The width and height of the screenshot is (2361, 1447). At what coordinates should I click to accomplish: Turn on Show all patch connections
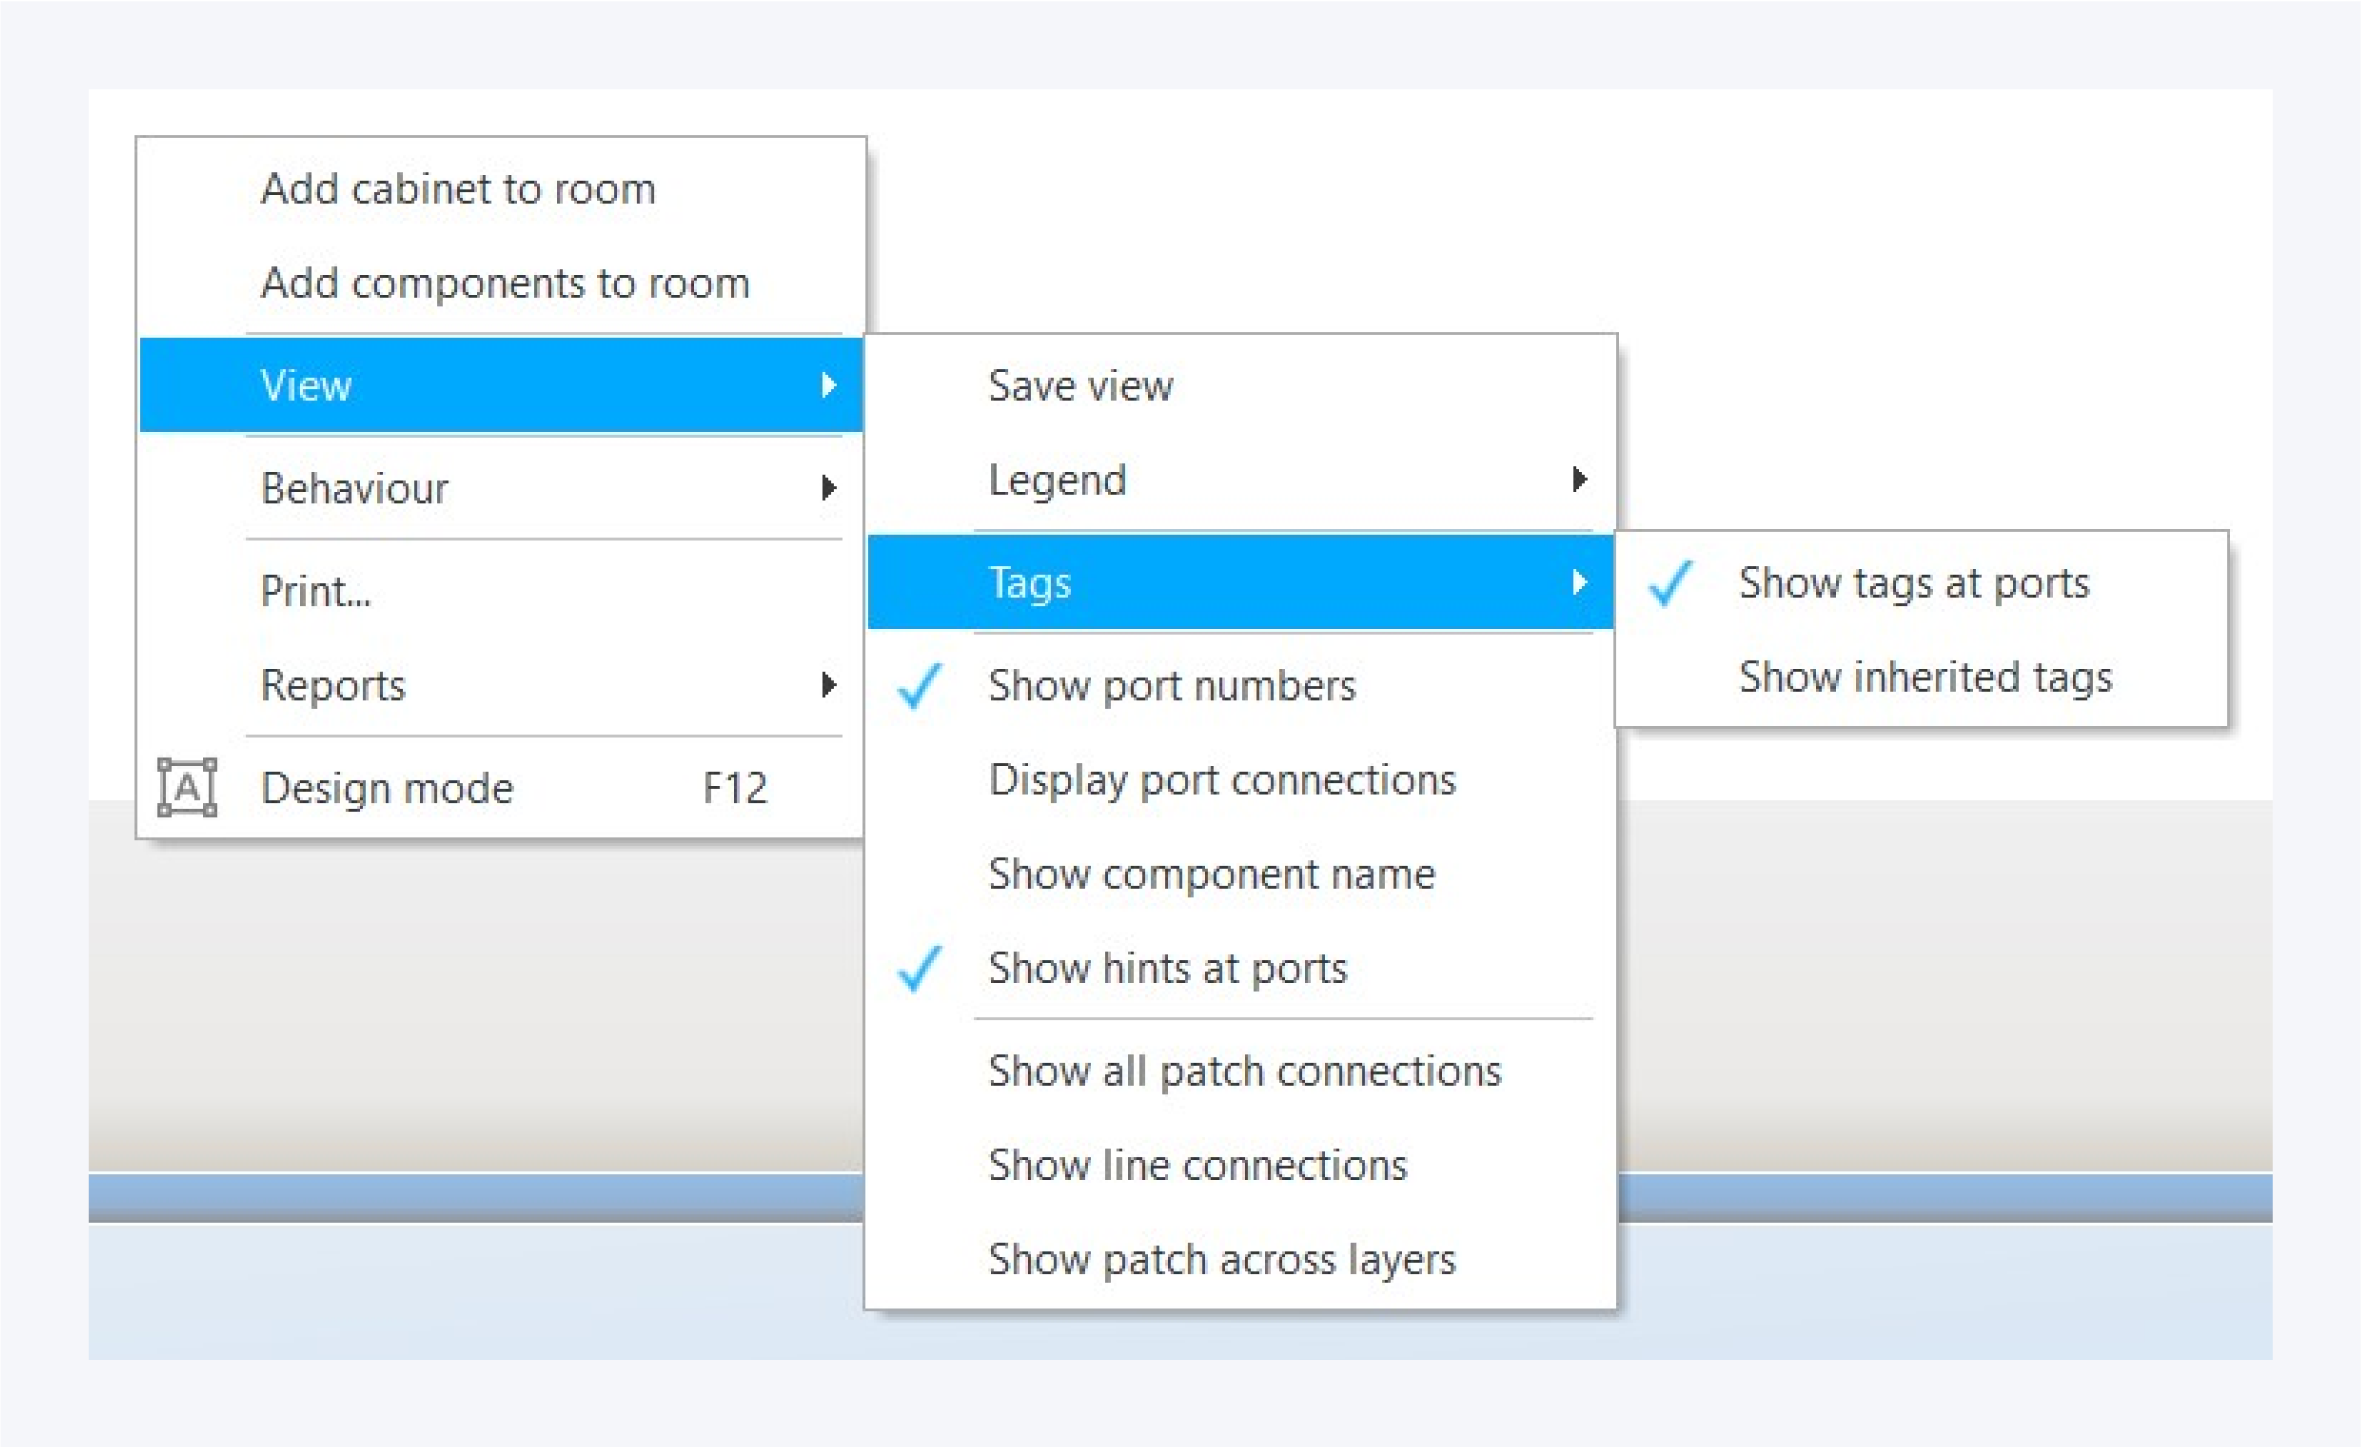coord(1244,1071)
